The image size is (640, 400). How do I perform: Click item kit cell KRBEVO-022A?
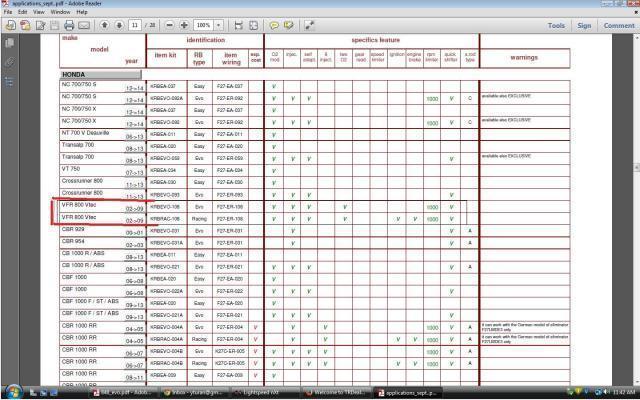pyautogui.click(x=167, y=291)
